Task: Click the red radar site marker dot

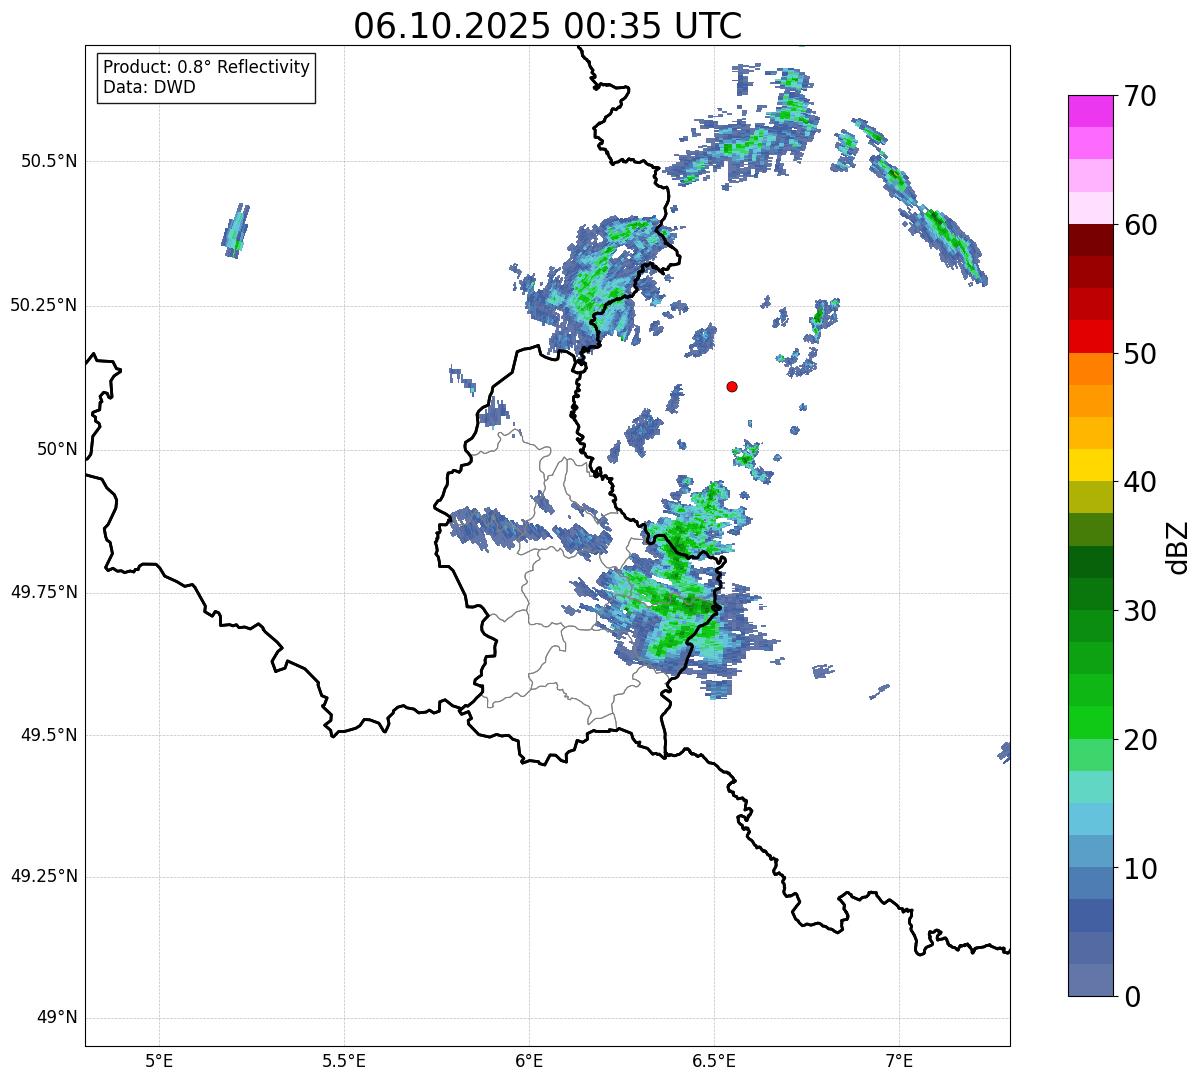Action: [x=732, y=386]
